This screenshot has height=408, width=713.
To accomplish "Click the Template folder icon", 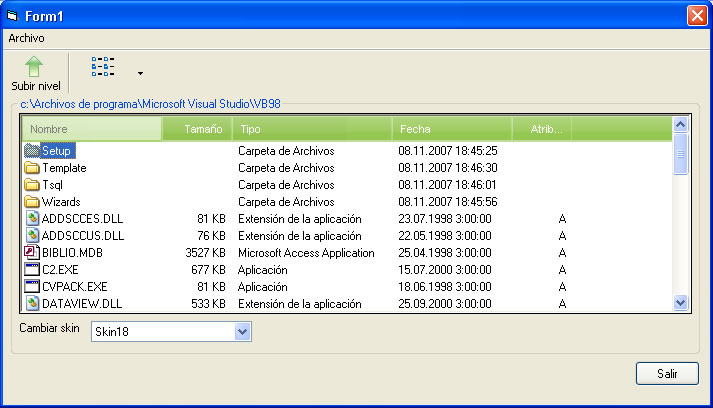I will pyautogui.click(x=31, y=168).
